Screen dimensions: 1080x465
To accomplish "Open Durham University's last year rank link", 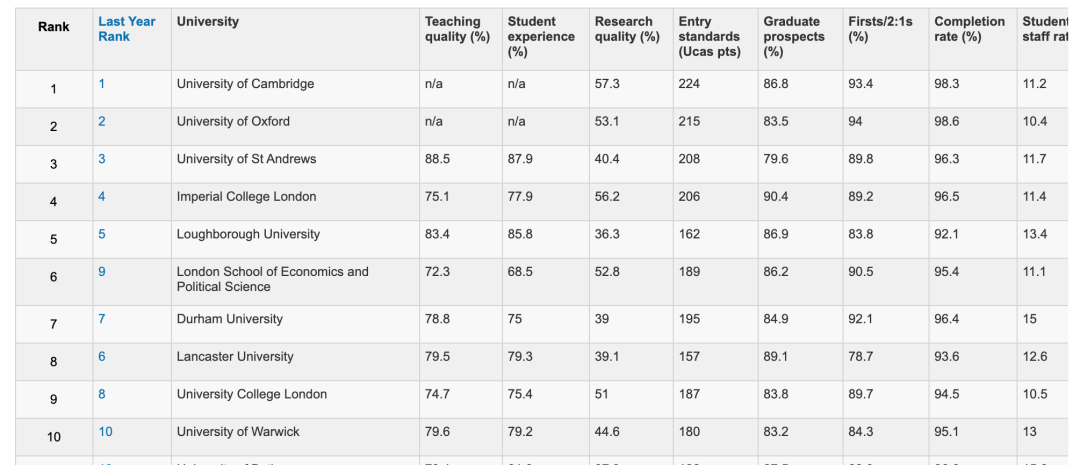I will click(102, 319).
